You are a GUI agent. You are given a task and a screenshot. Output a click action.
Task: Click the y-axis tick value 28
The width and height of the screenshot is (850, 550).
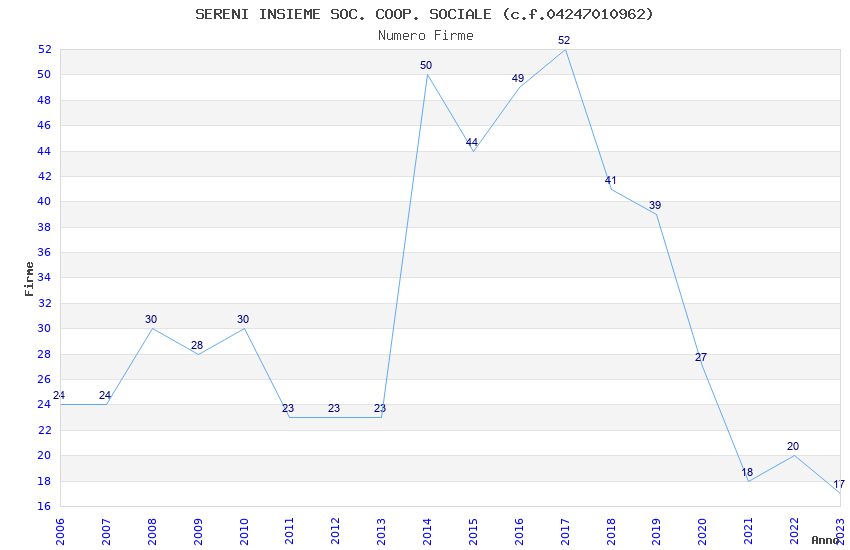click(x=44, y=354)
